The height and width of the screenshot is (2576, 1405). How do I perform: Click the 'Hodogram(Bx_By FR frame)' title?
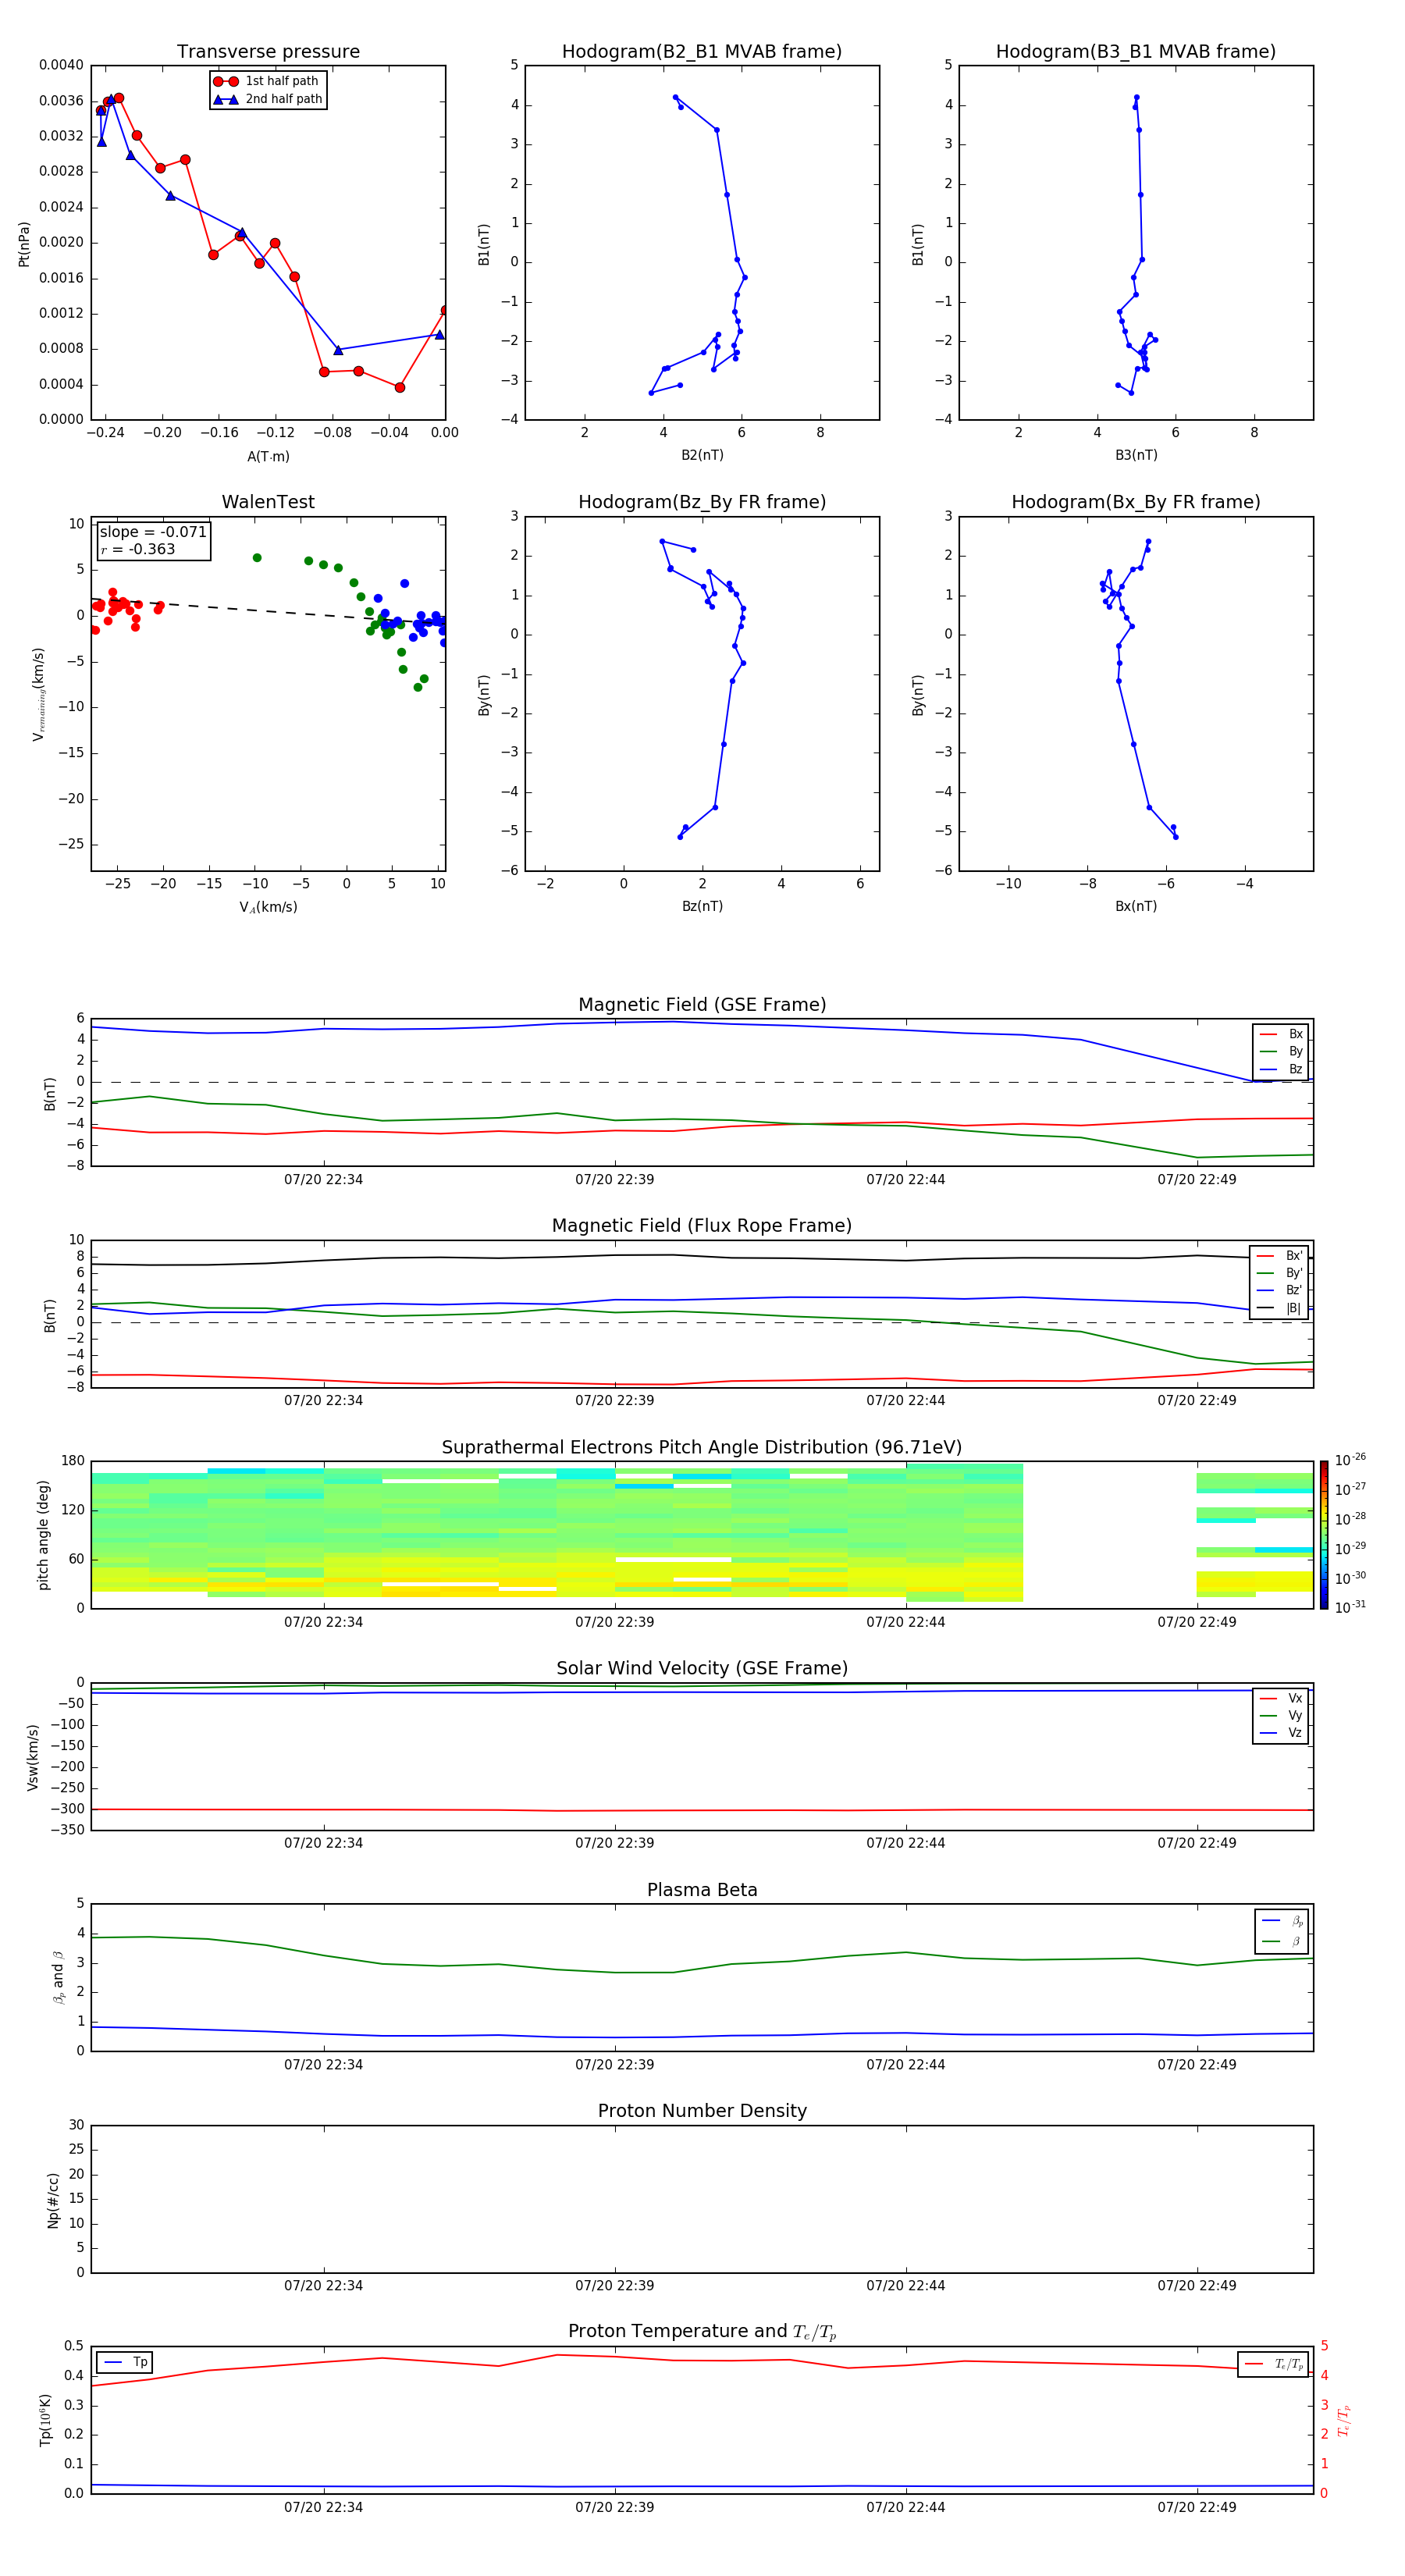pos(1136,502)
